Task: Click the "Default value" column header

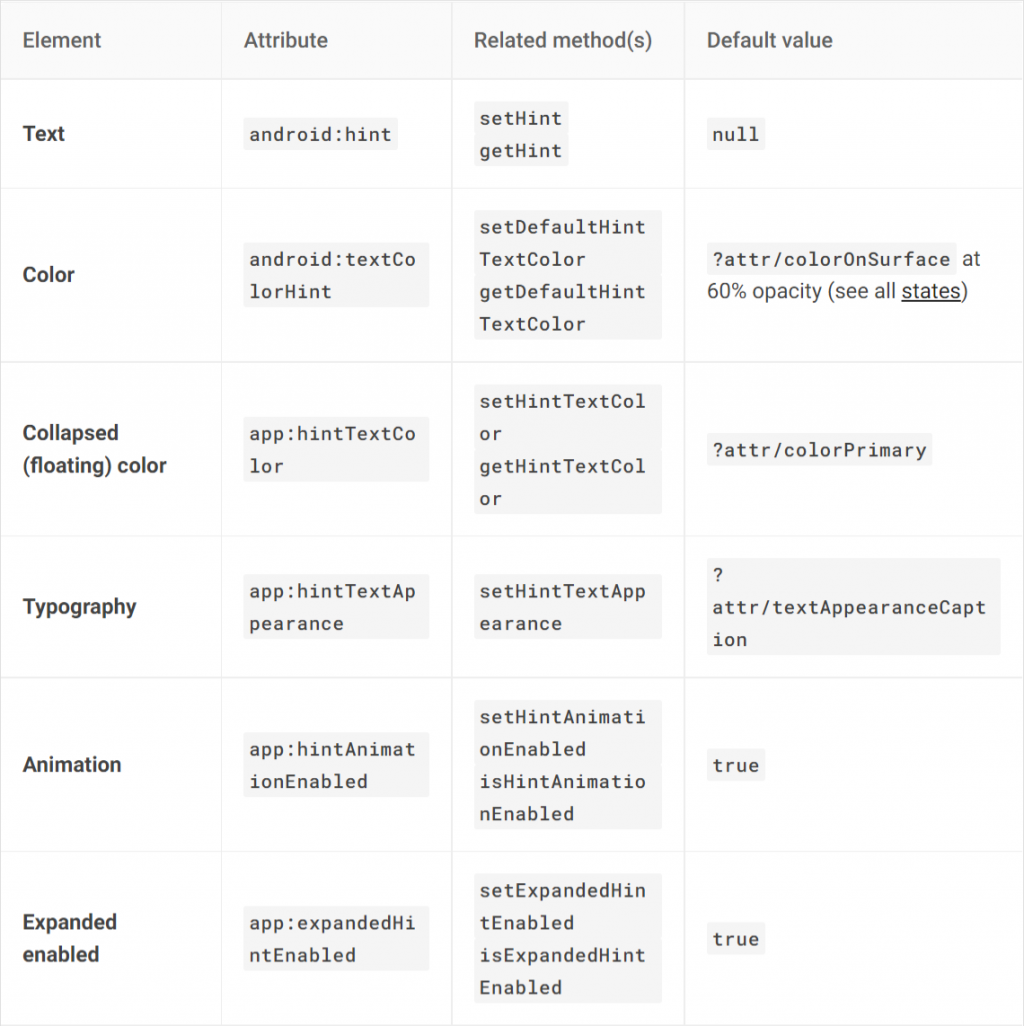Action: coord(769,41)
